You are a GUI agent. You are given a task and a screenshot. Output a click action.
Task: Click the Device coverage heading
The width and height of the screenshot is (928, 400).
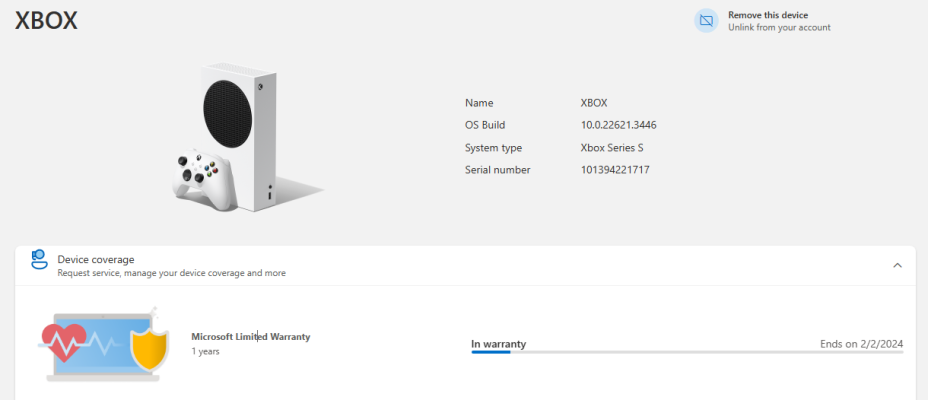click(96, 259)
